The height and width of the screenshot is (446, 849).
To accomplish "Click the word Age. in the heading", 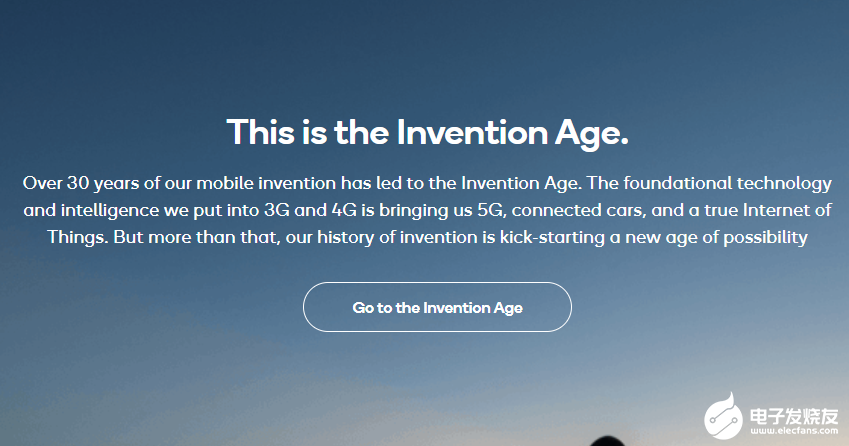I will 592,134.
